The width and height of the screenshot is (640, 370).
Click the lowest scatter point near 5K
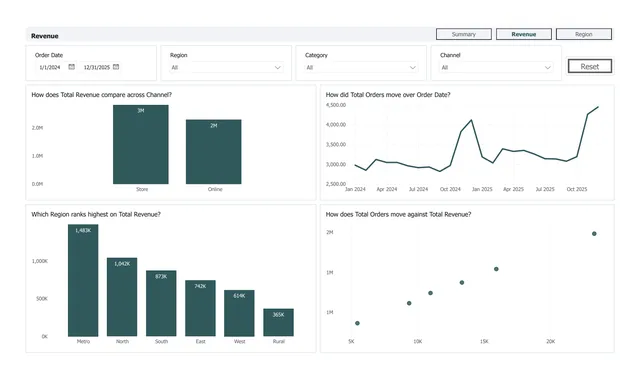(x=358, y=323)
